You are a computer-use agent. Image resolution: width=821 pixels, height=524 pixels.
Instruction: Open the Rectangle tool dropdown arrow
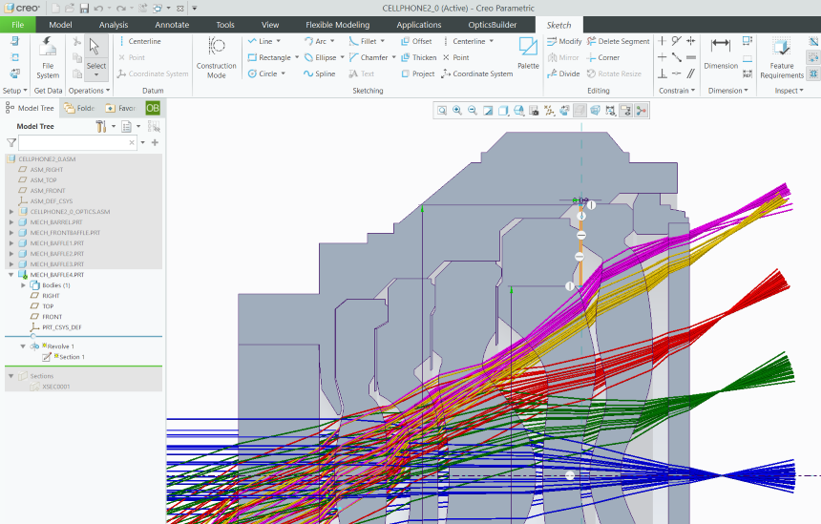[x=298, y=58]
